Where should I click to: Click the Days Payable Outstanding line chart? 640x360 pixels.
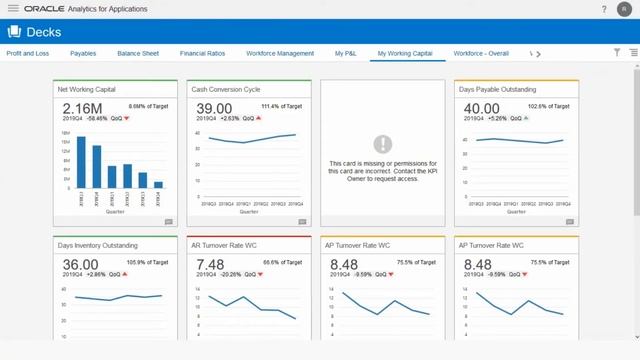pyautogui.click(x=520, y=140)
